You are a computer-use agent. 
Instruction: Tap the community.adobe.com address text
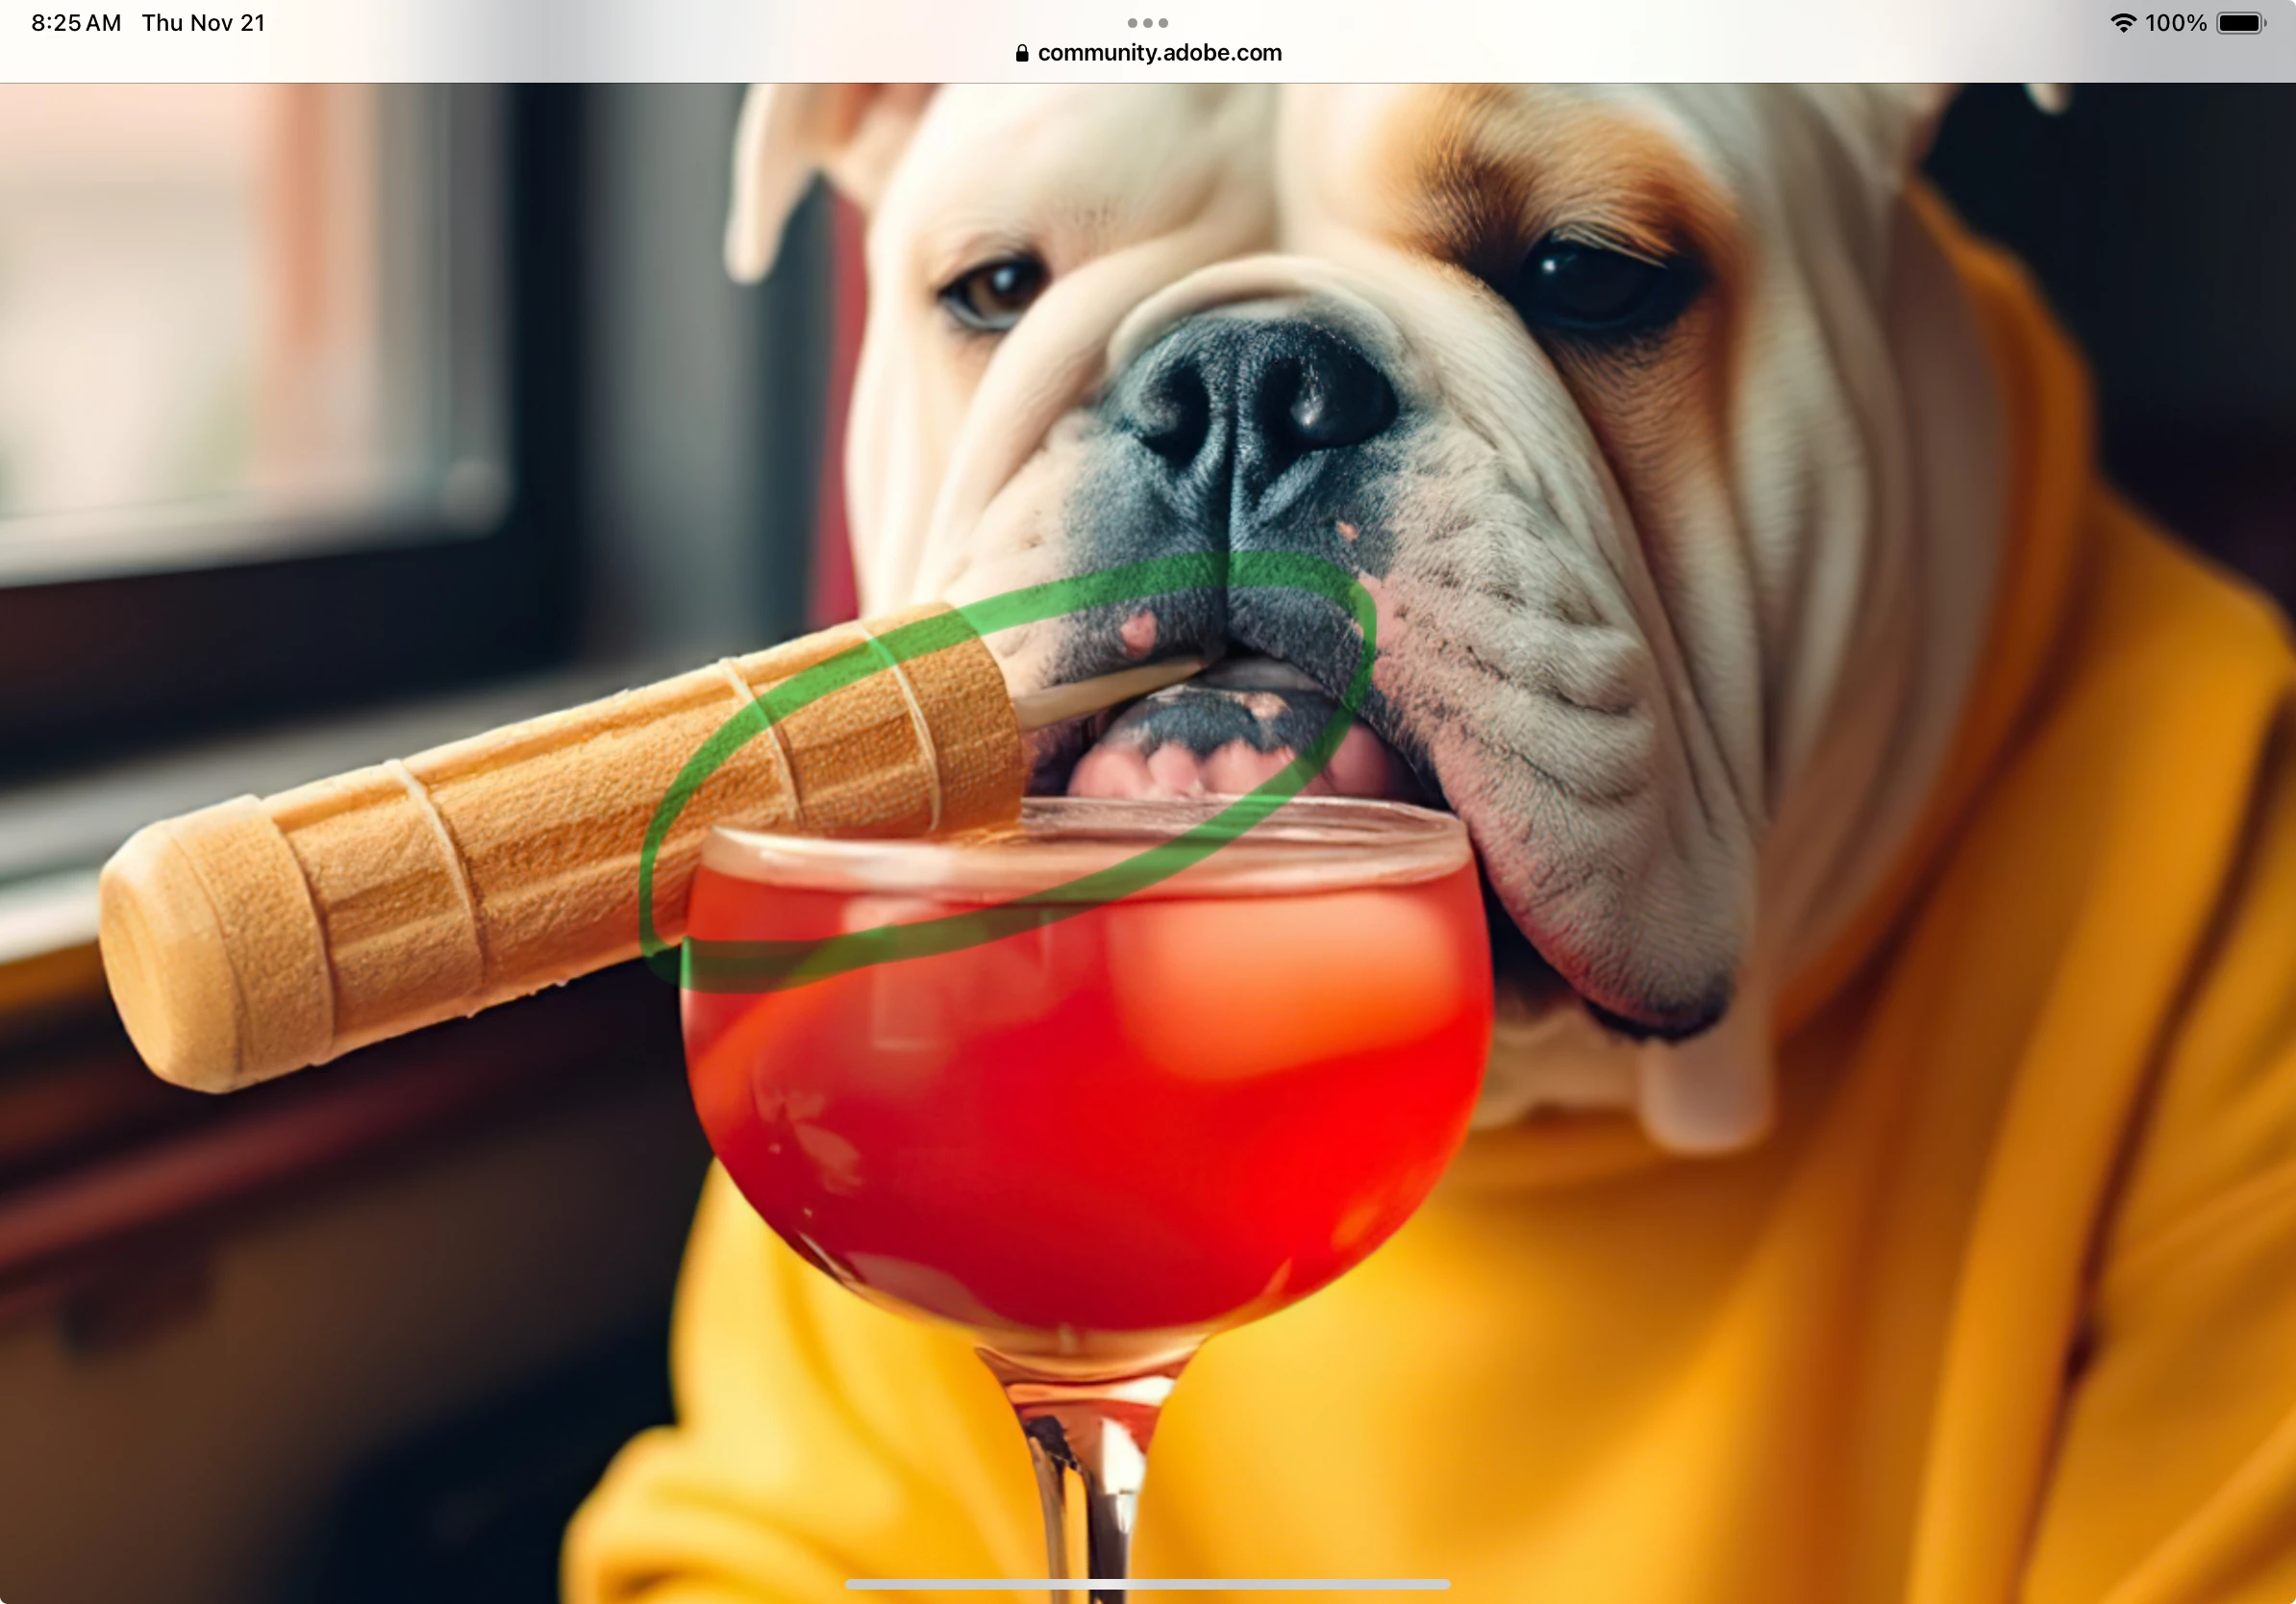pos(1159,53)
